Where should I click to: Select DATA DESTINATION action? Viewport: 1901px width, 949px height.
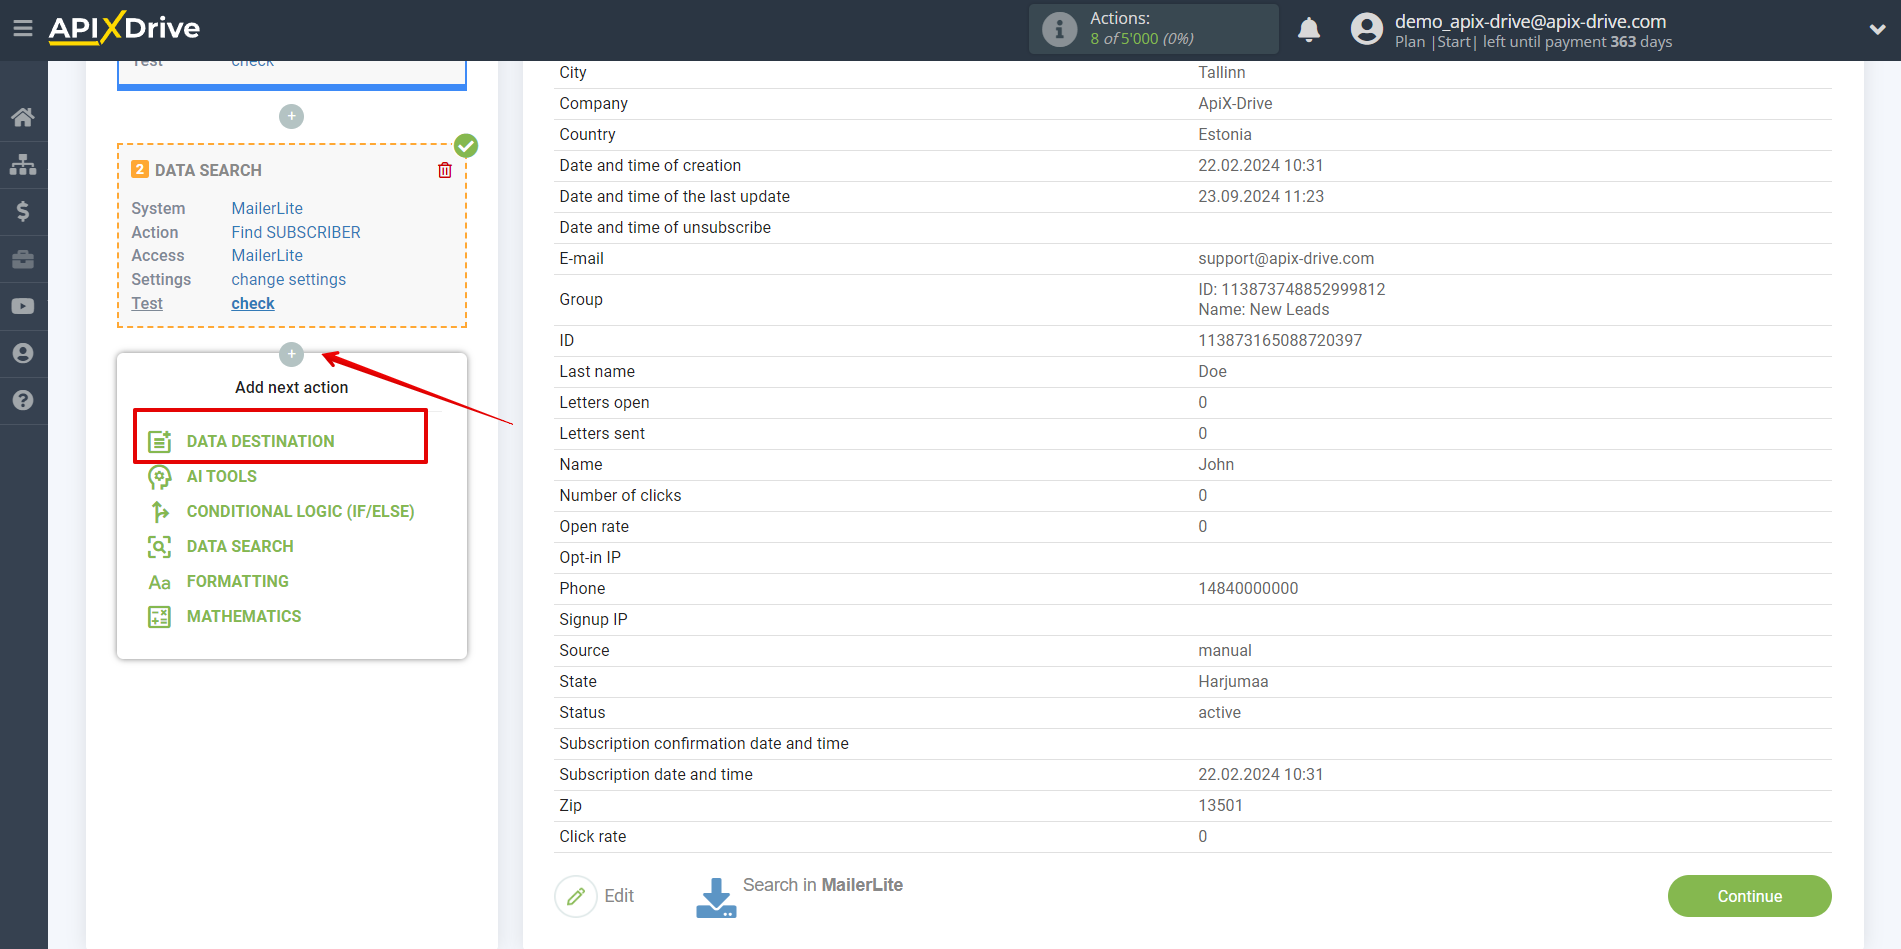pos(260,441)
